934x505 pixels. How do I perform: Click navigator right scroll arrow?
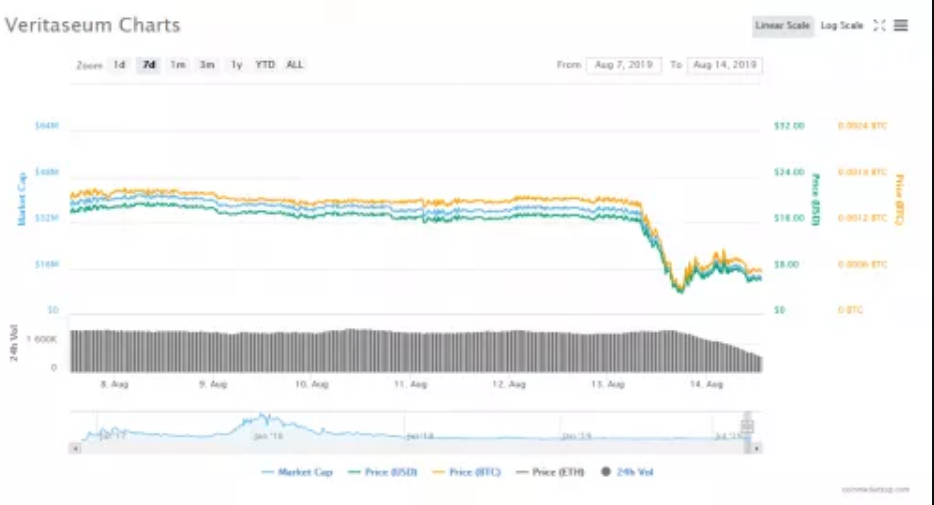point(756,448)
